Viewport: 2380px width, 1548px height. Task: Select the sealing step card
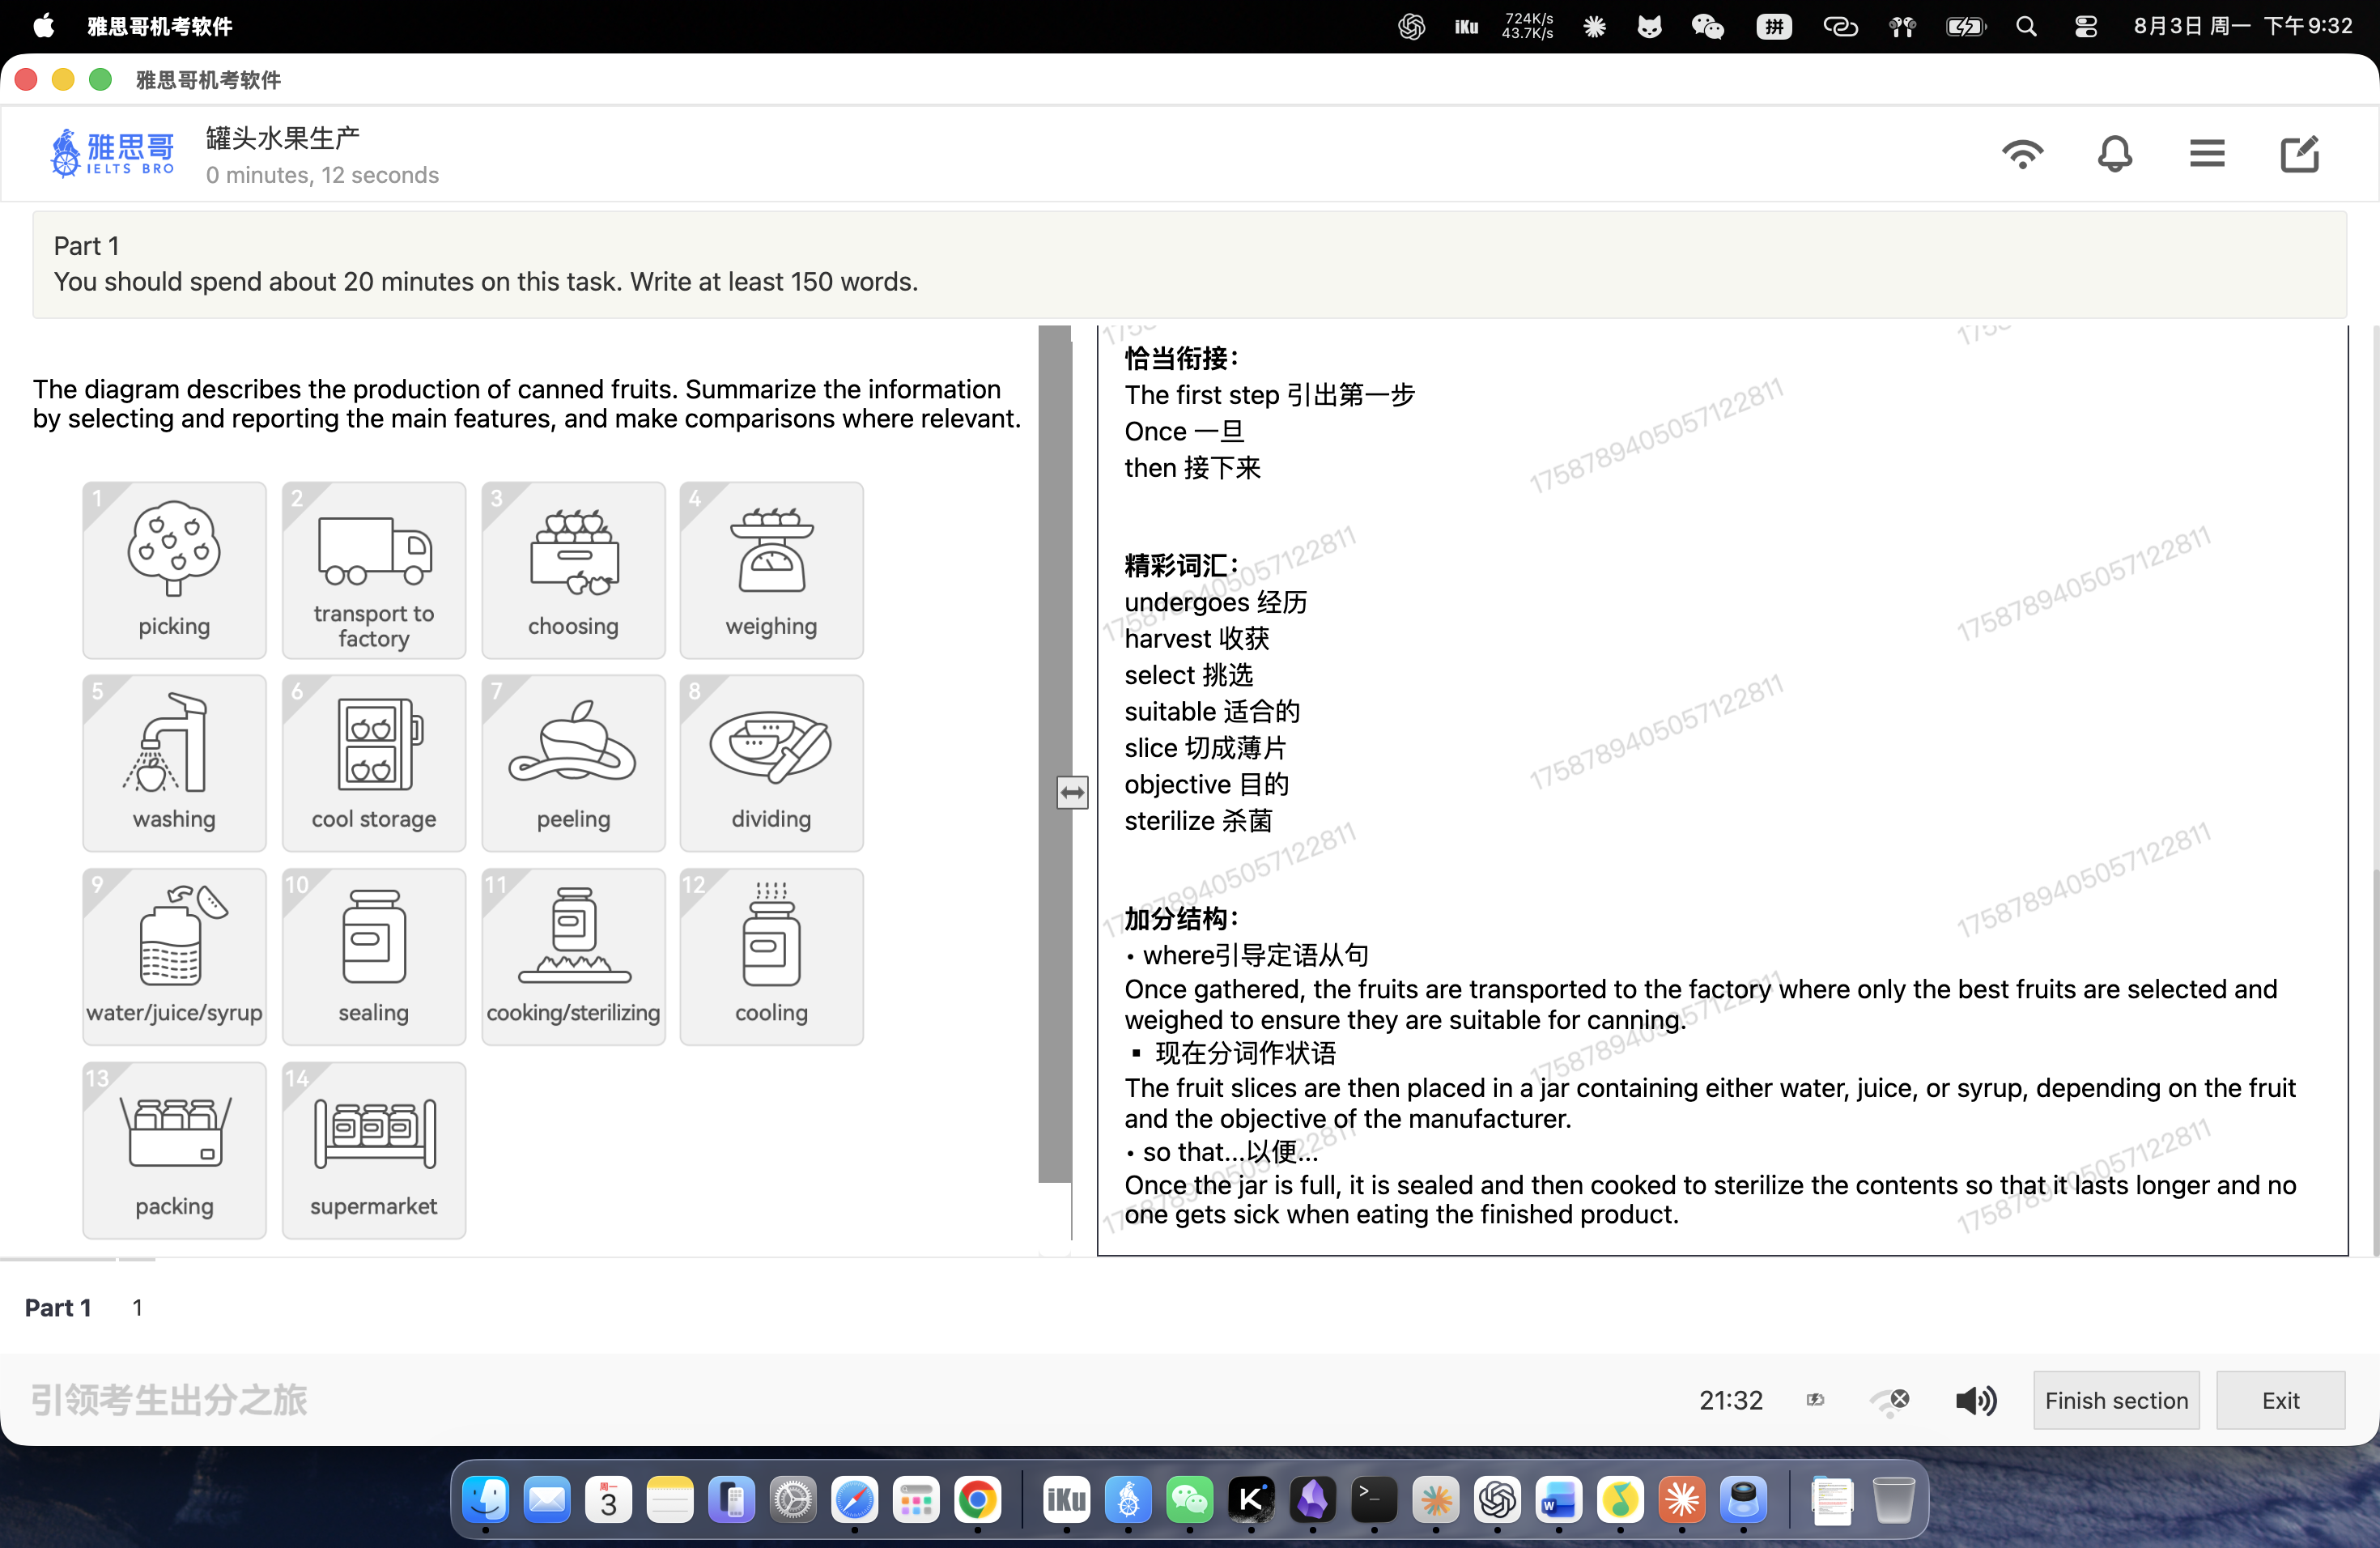point(373,957)
